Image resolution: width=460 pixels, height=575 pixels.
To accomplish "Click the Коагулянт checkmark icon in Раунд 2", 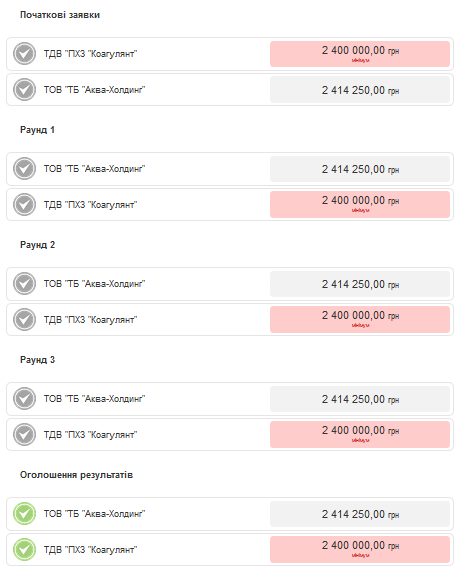I will 24,320.
